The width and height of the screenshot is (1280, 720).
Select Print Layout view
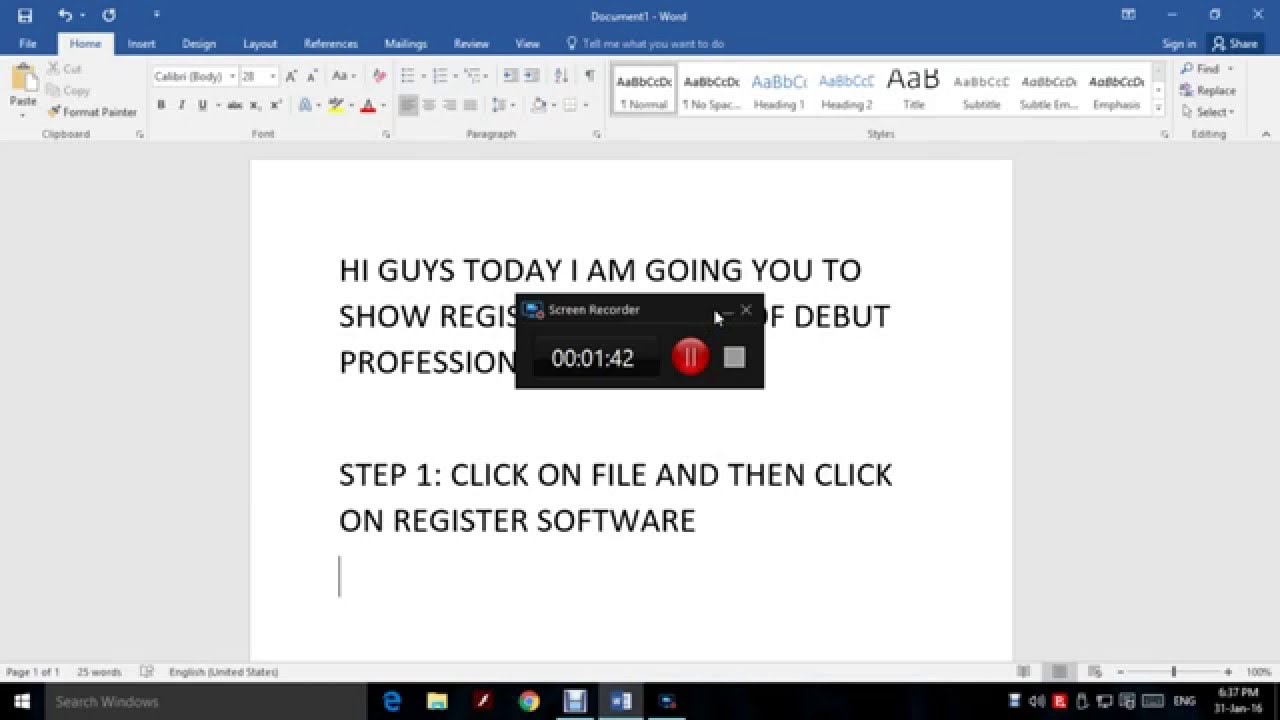[1059, 672]
